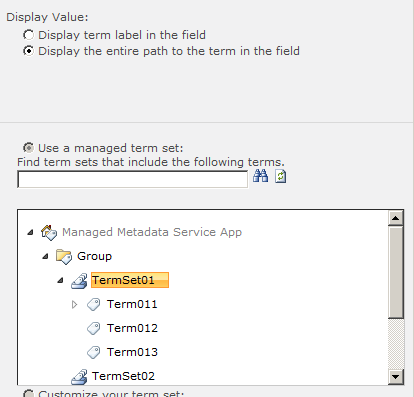Click the Term011 tag icon

click(94, 305)
